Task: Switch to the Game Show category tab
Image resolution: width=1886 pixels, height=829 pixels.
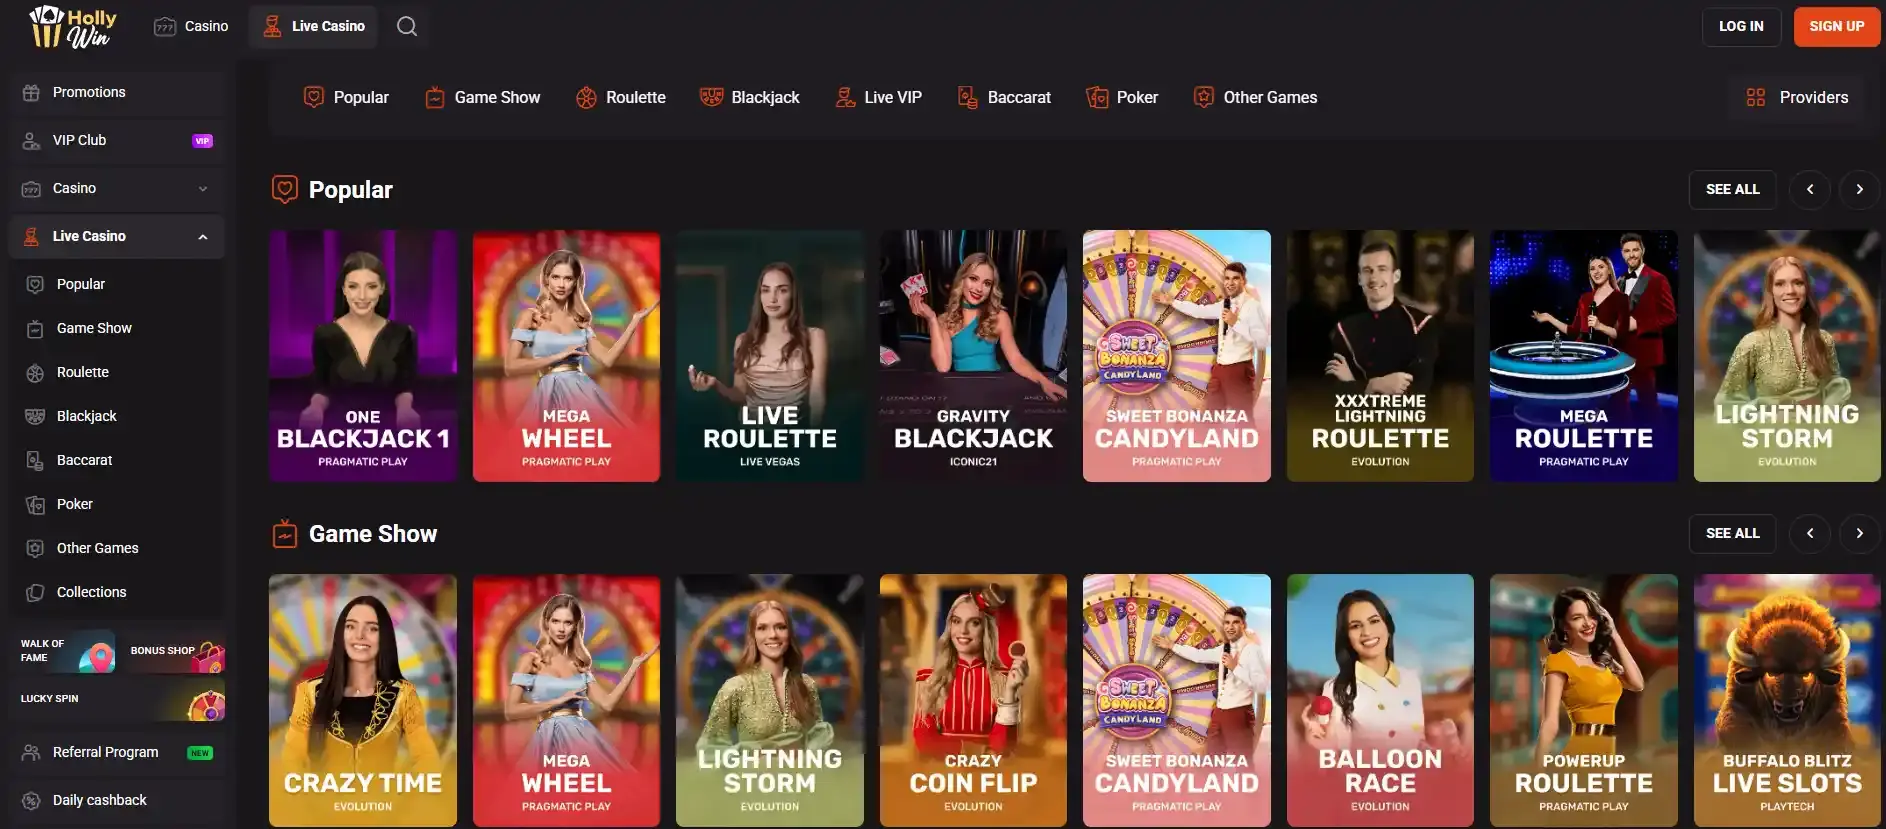Action: [x=483, y=97]
